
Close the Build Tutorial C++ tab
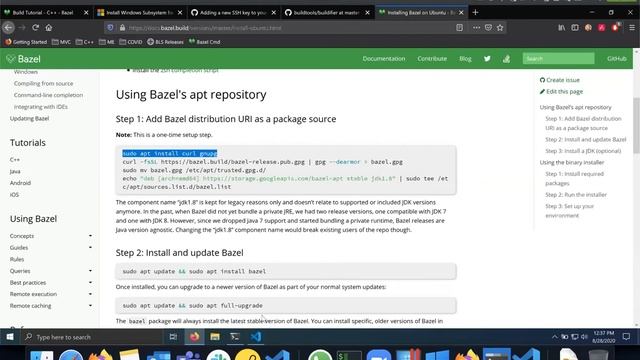click(x=86, y=13)
